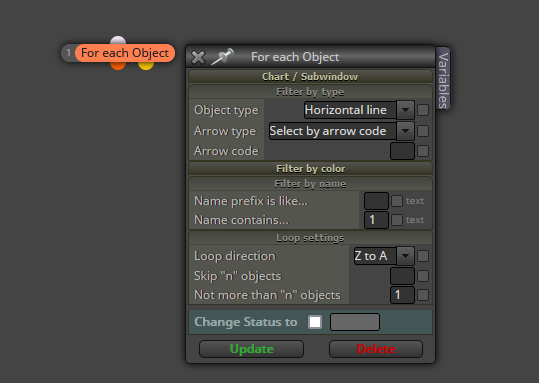
Task: Close the For each Object dialog
Action: coord(198,57)
